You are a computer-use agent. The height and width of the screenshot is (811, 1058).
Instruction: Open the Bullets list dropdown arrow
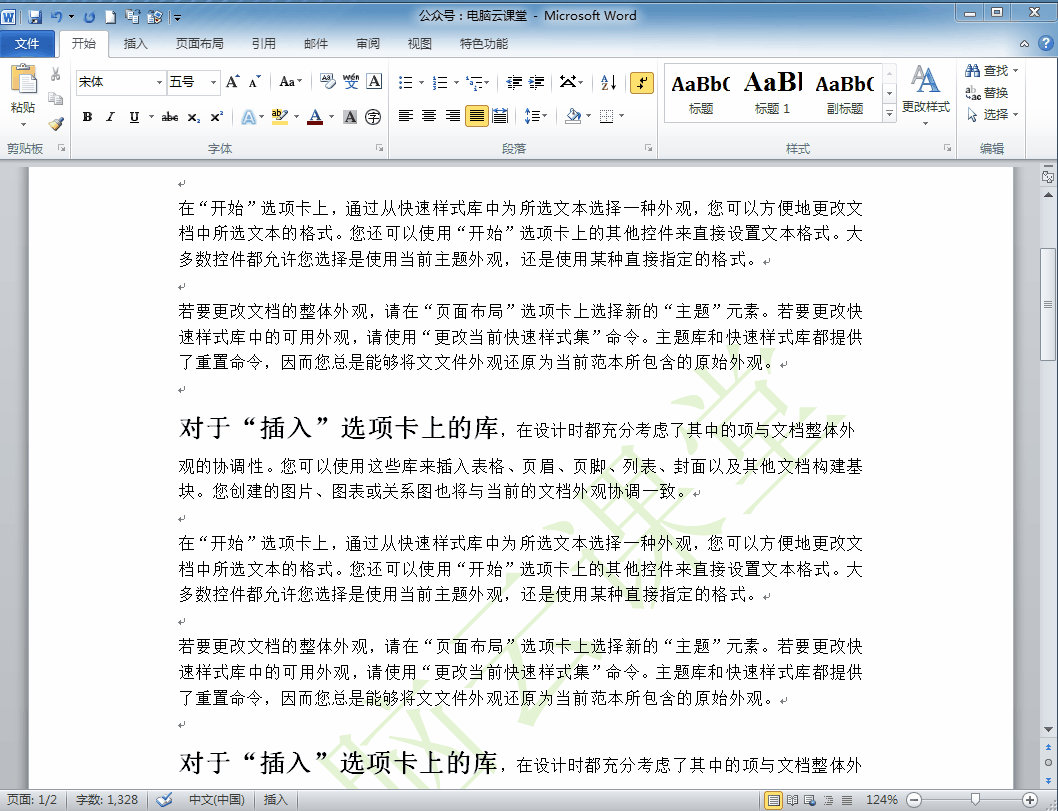point(422,83)
